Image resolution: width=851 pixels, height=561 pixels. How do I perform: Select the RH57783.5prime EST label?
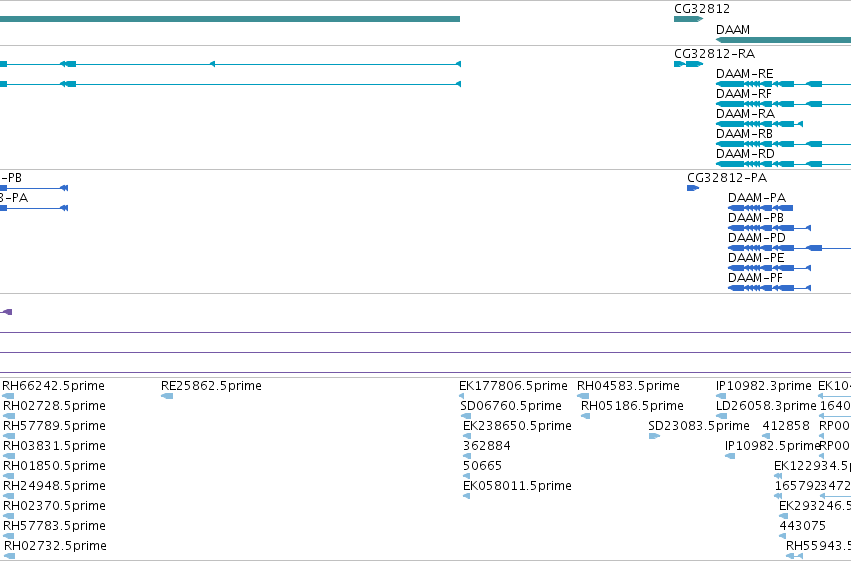(x=54, y=526)
